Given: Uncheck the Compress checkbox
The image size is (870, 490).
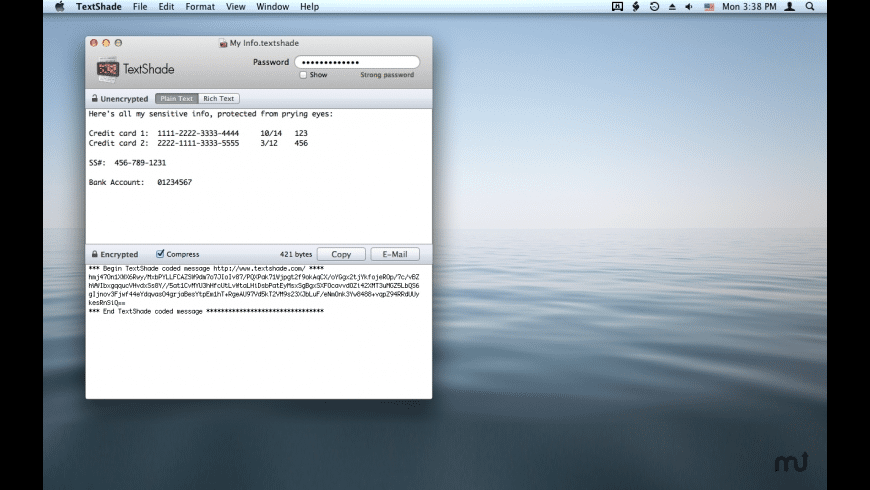Looking at the screenshot, I should click(x=160, y=254).
